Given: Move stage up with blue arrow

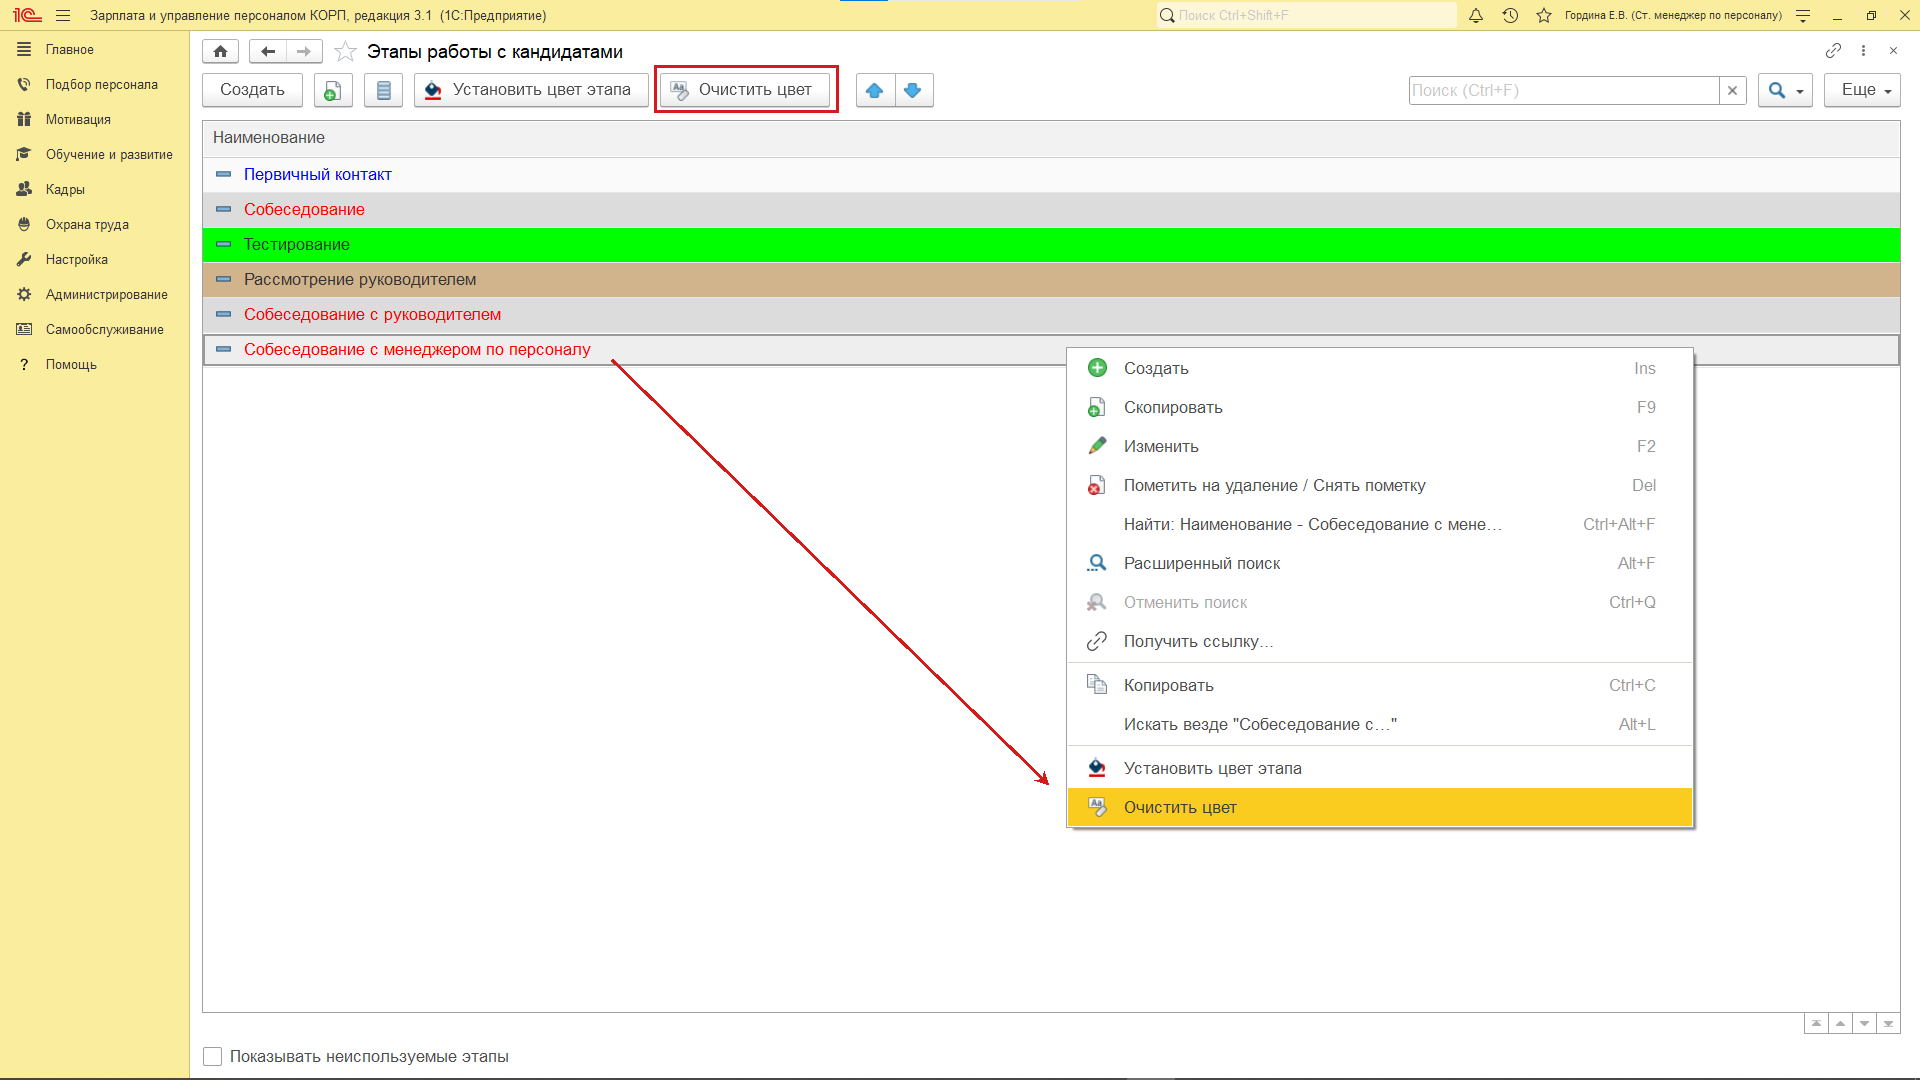Looking at the screenshot, I should pyautogui.click(x=875, y=90).
